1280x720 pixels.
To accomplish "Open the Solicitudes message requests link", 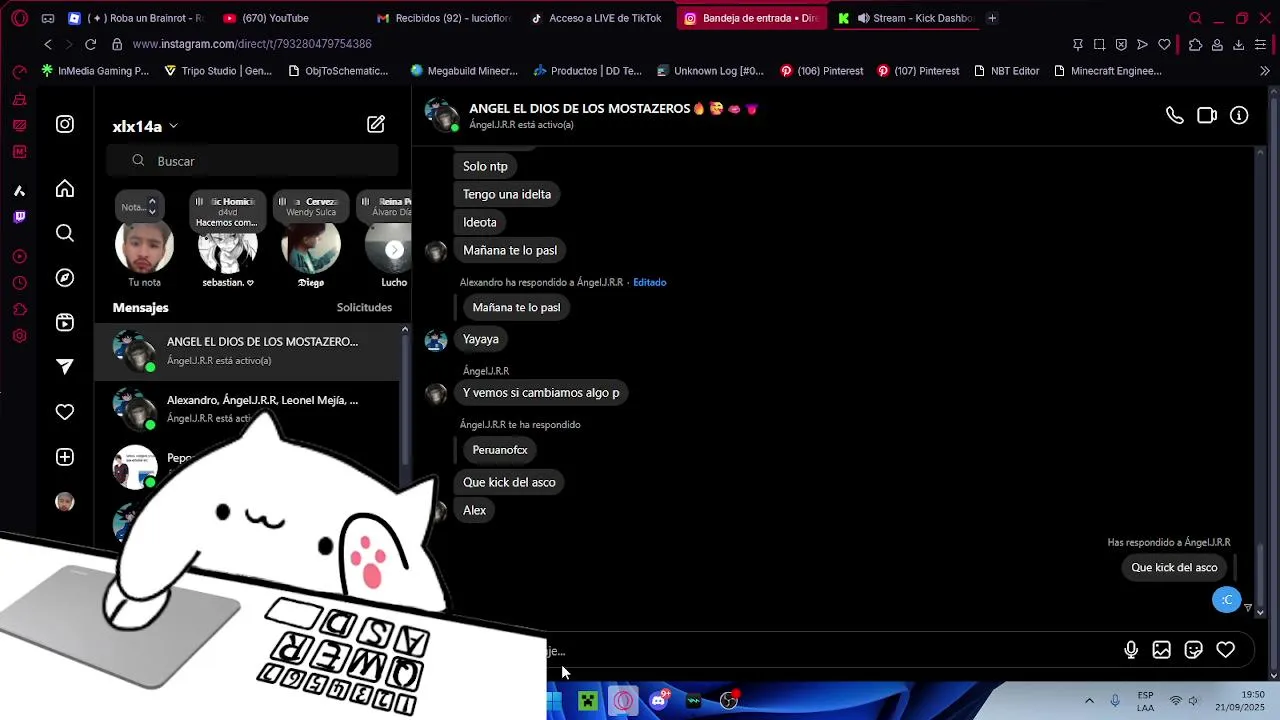I will [x=364, y=308].
